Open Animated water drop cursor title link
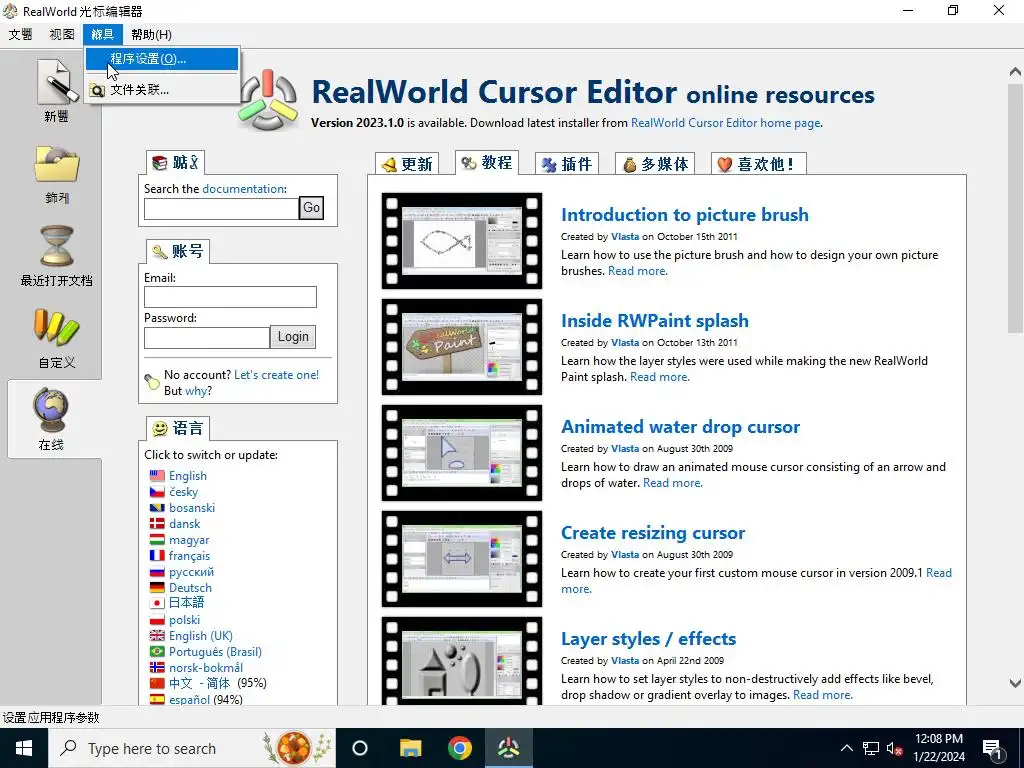Image resolution: width=1024 pixels, height=768 pixels. (x=680, y=427)
